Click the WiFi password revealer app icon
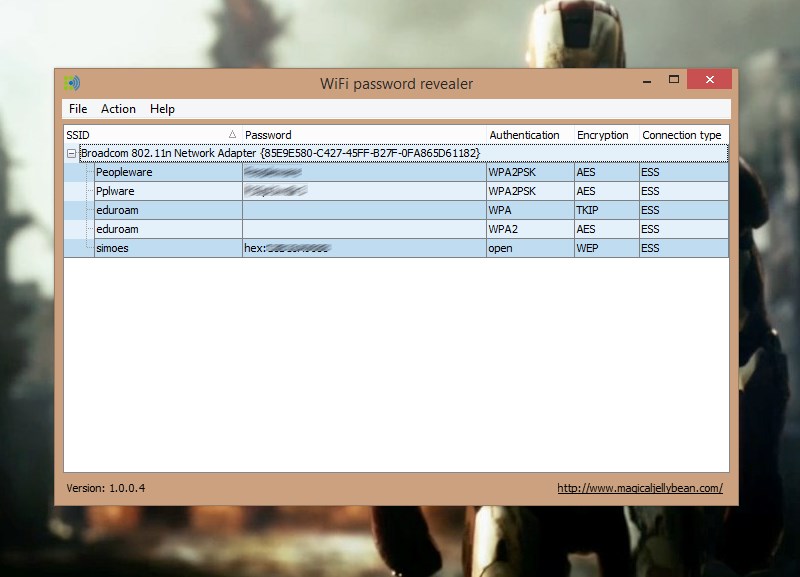This screenshot has width=800, height=577. [72, 83]
